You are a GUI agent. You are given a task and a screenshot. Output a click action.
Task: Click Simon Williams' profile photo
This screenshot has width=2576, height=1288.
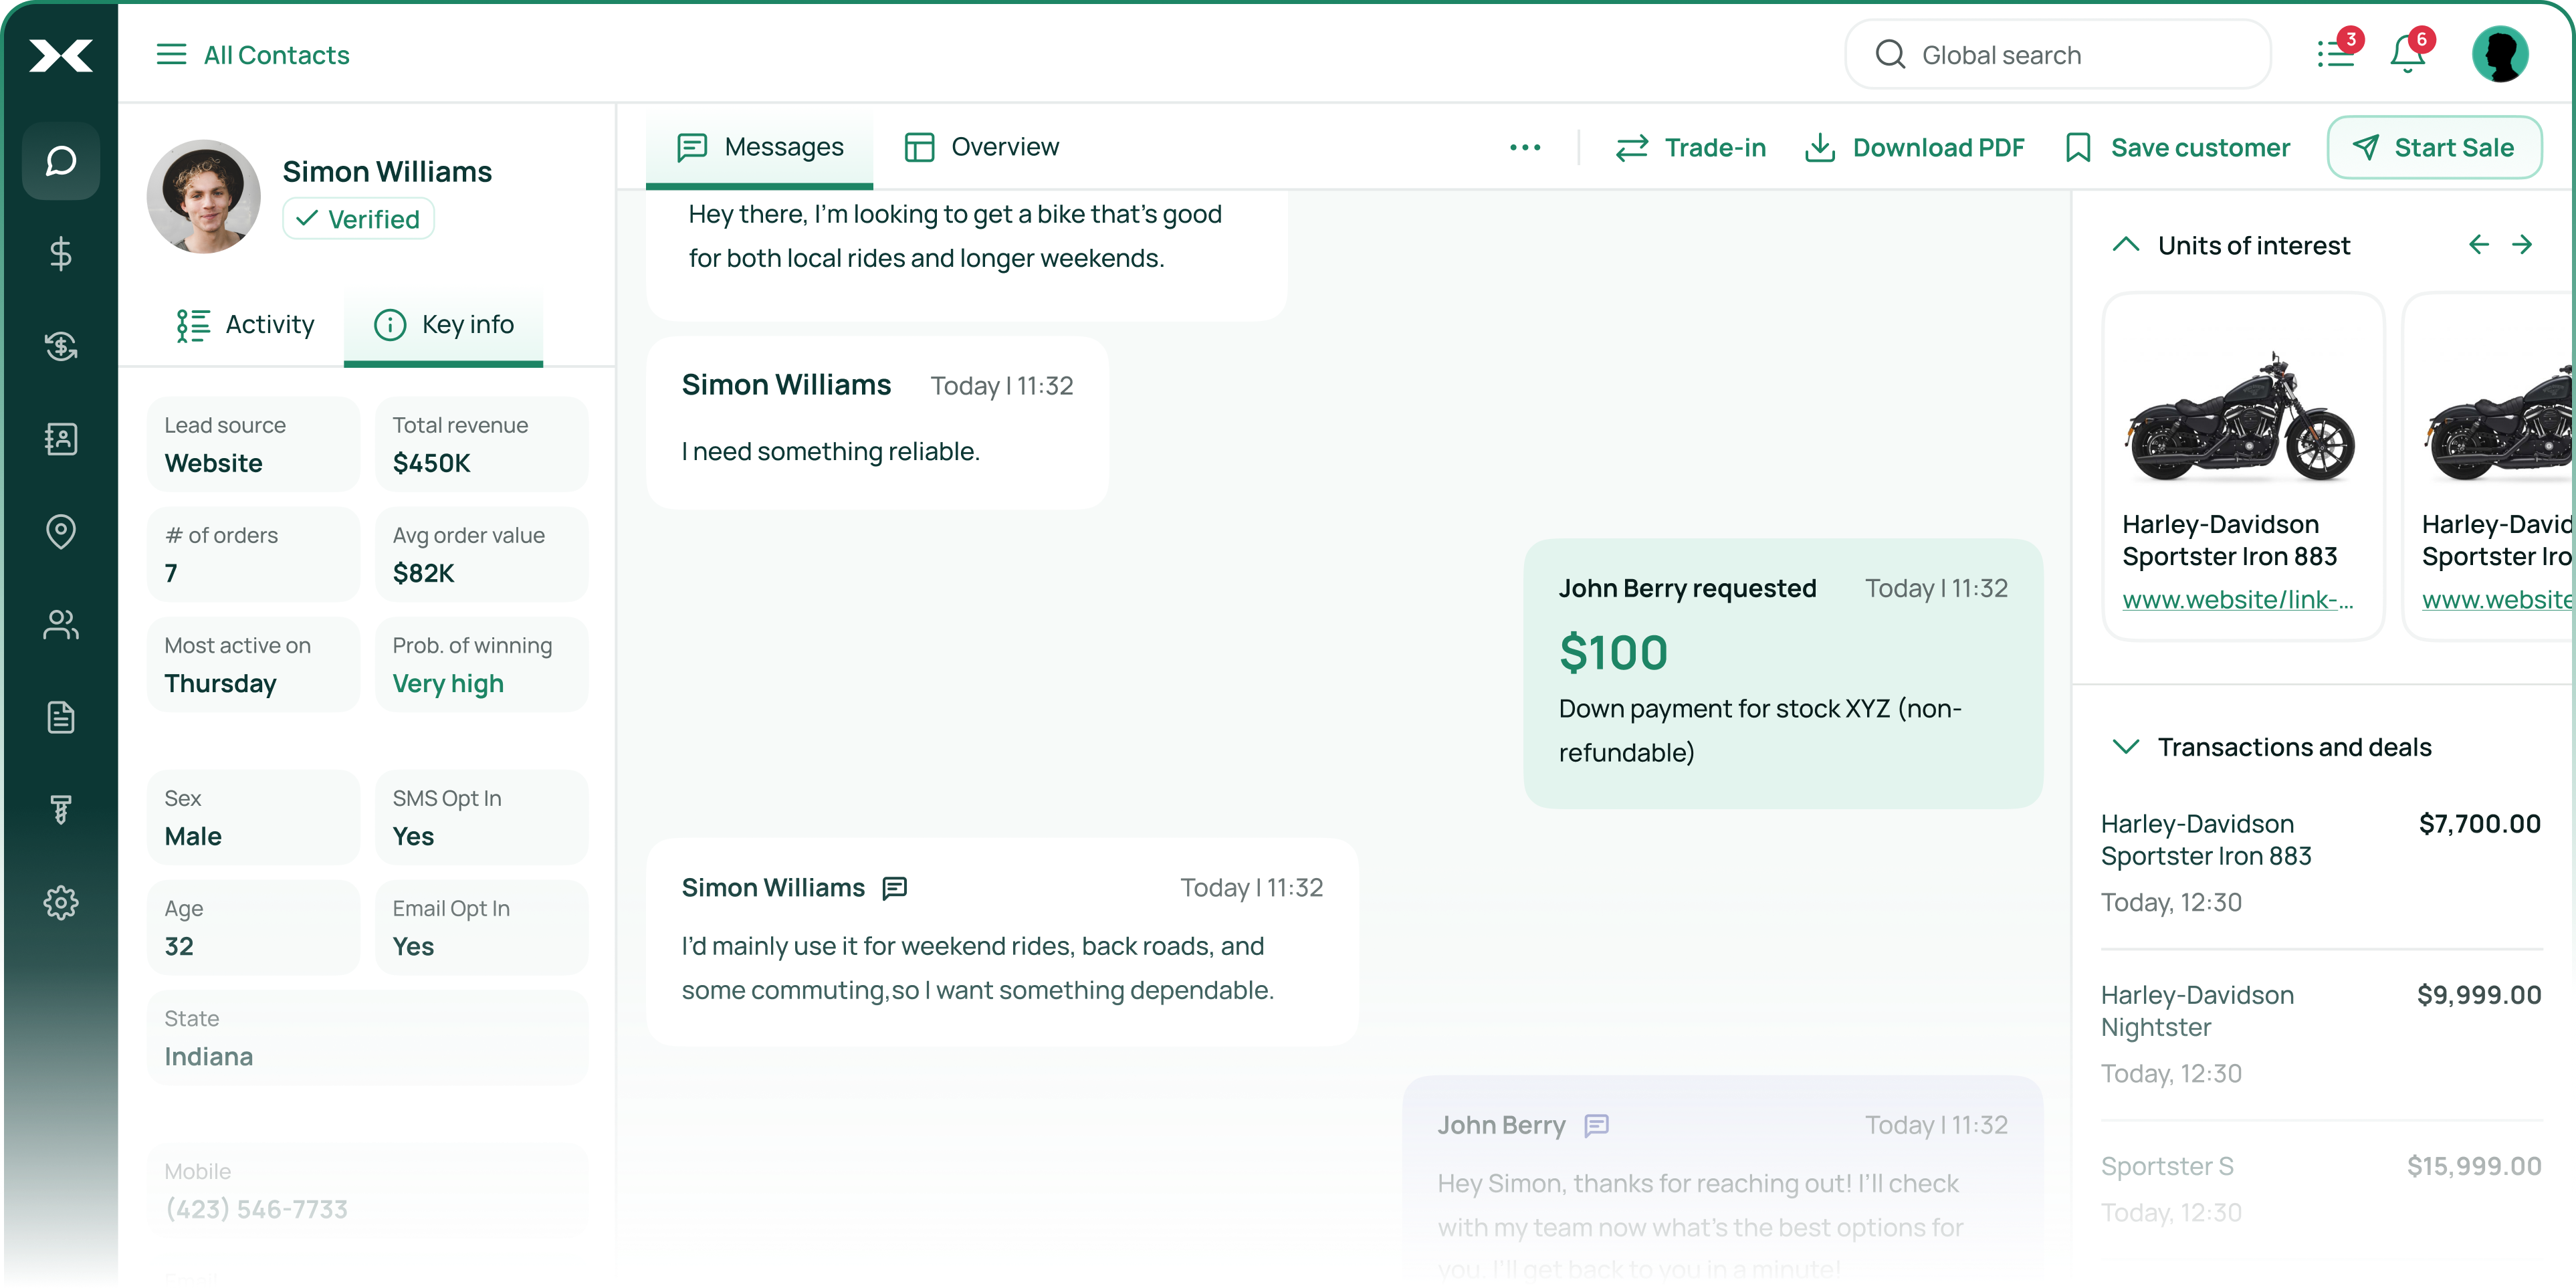(x=204, y=196)
